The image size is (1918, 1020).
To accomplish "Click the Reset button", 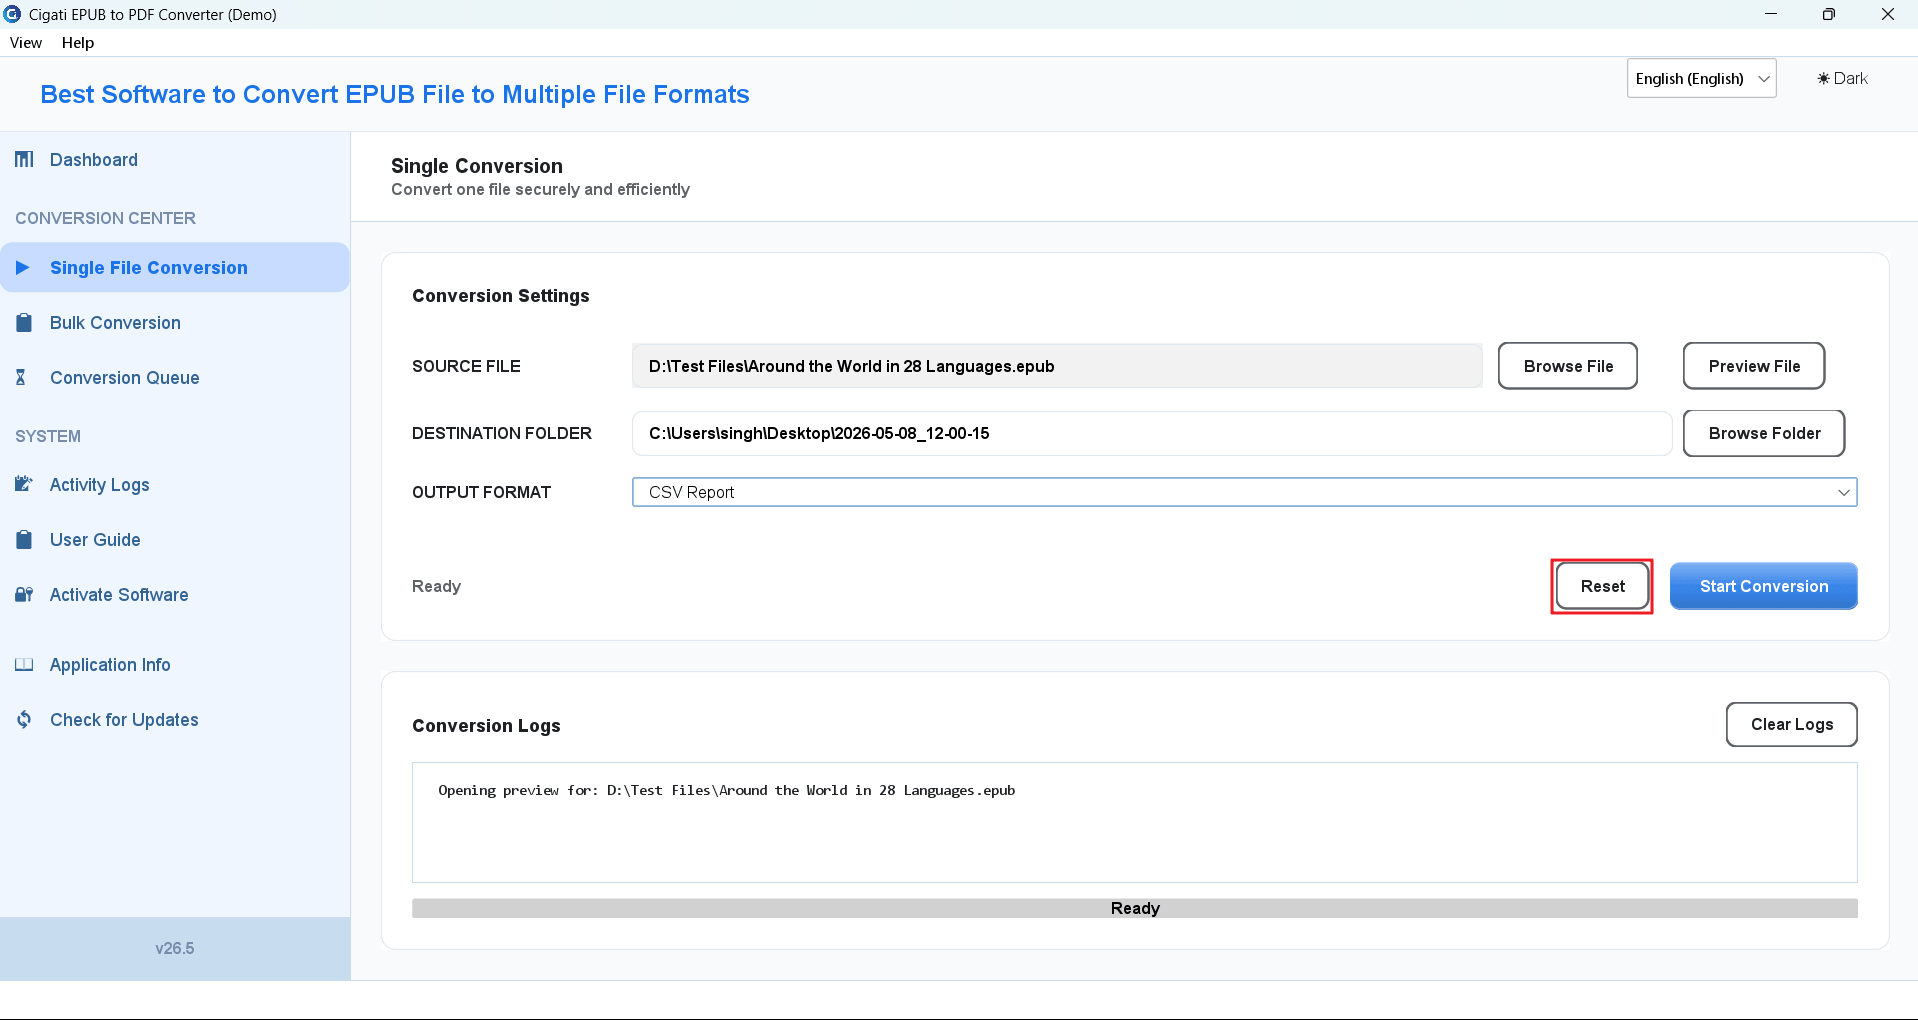I will [1602, 586].
